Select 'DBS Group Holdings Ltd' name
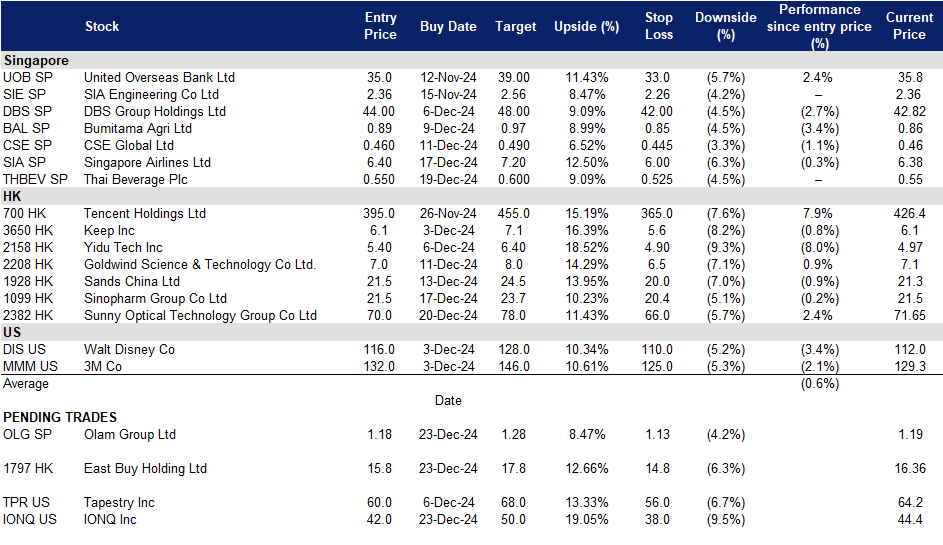This screenshot has height=545, width=943. click(x=155, y=111)
